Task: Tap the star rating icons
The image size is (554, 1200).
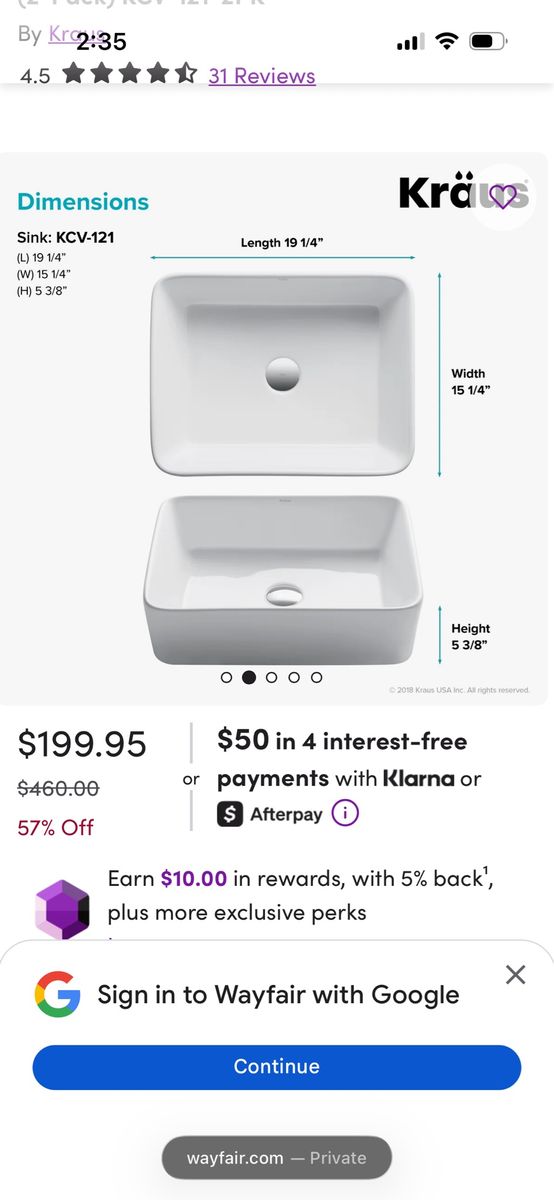Action: point(129,74)
